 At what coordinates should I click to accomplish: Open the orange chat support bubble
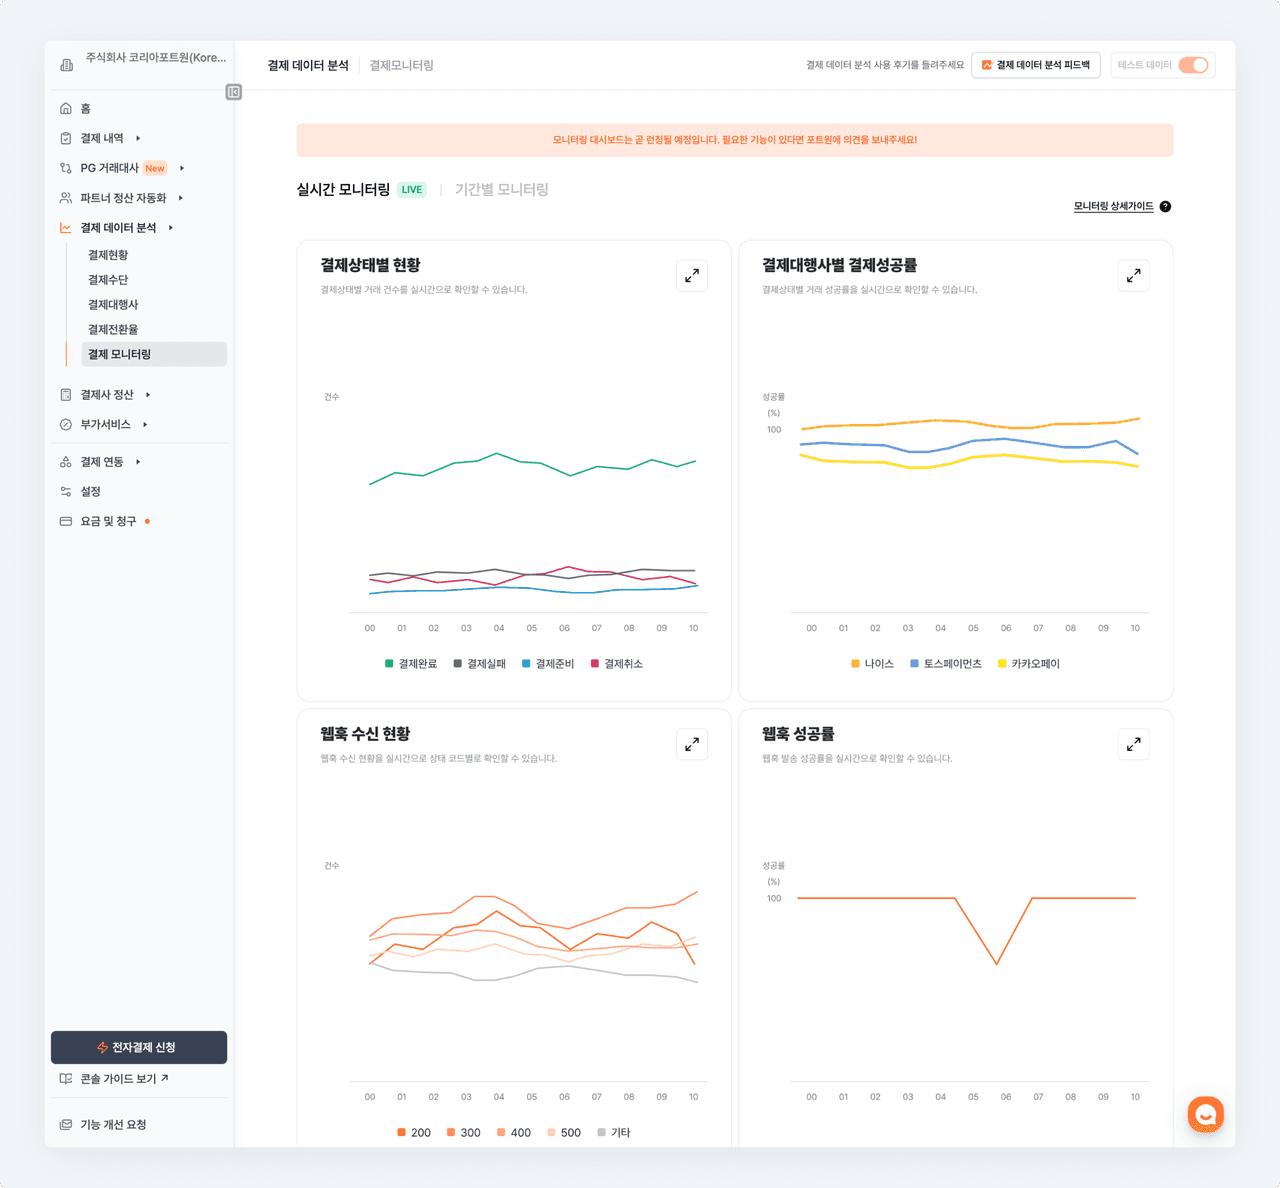pos(1205,1114)
